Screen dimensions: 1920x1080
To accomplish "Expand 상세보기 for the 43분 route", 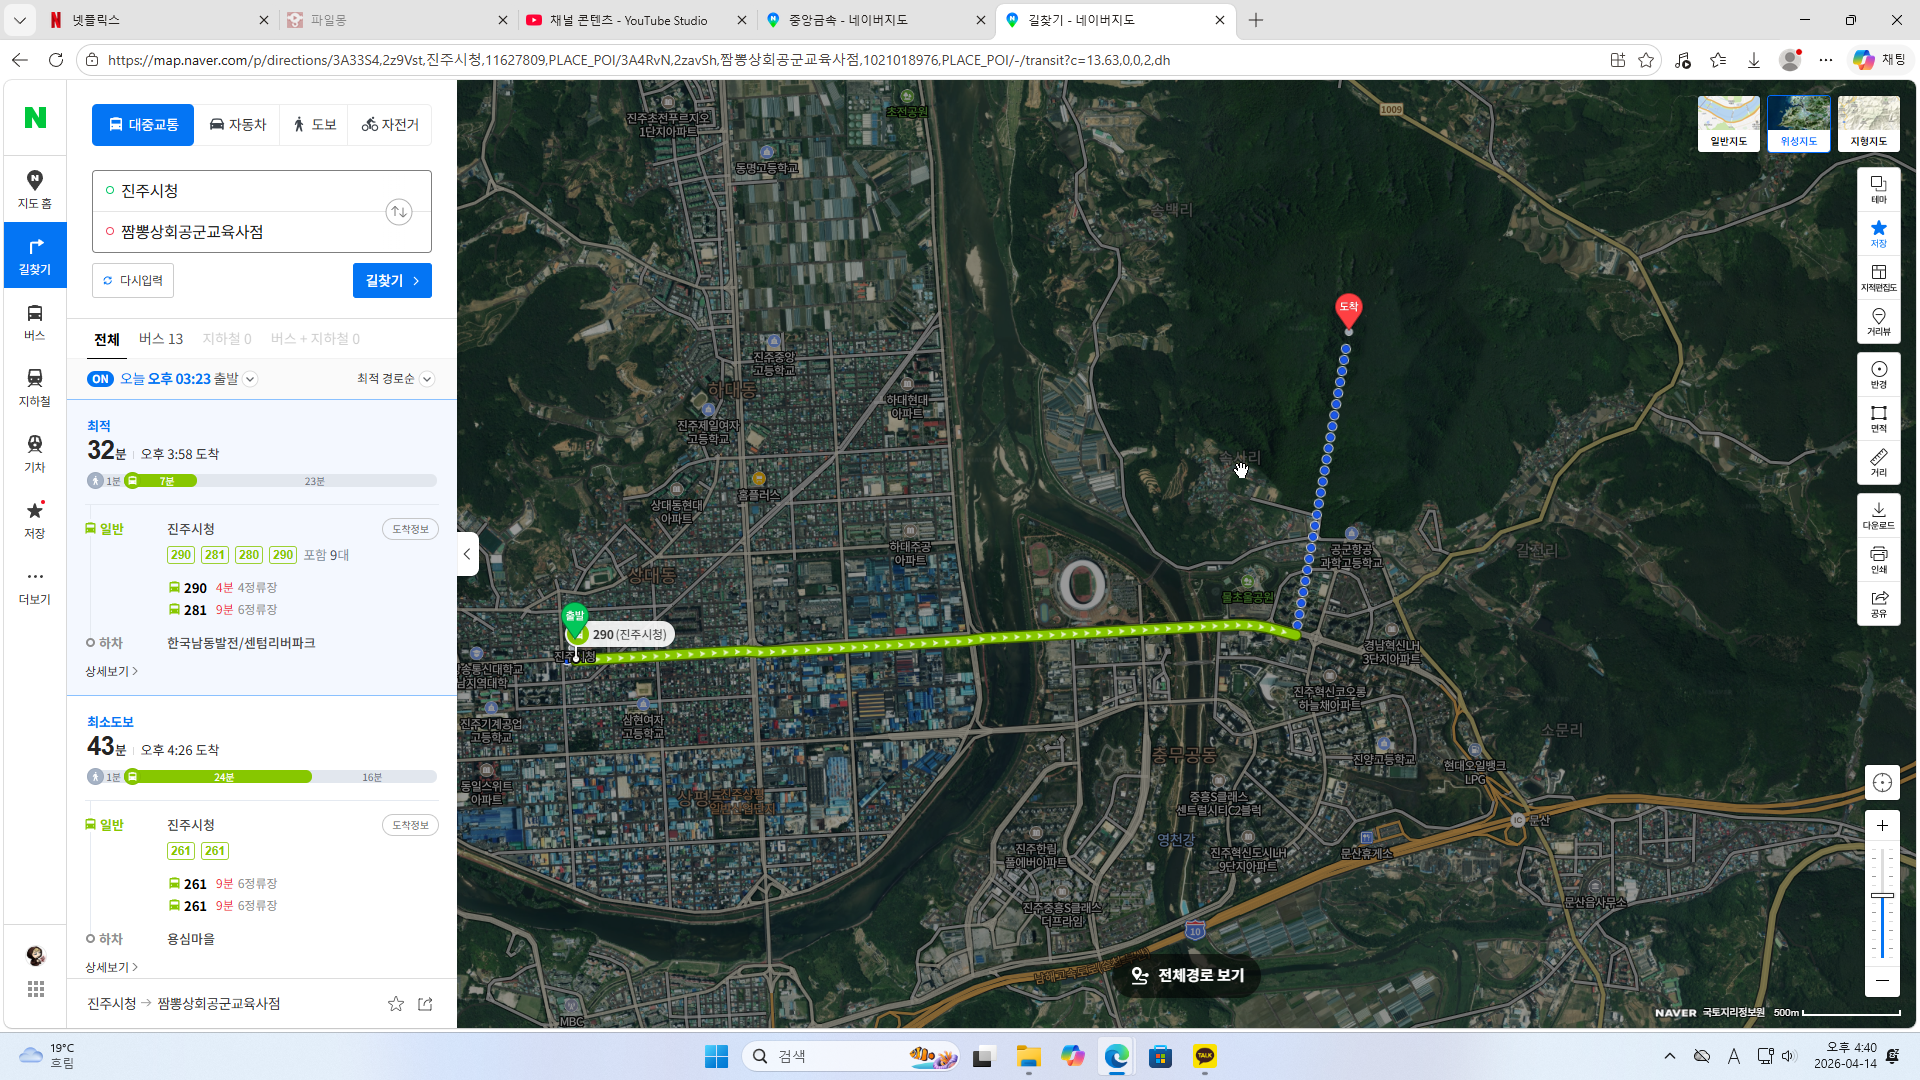I will (111, 967).
